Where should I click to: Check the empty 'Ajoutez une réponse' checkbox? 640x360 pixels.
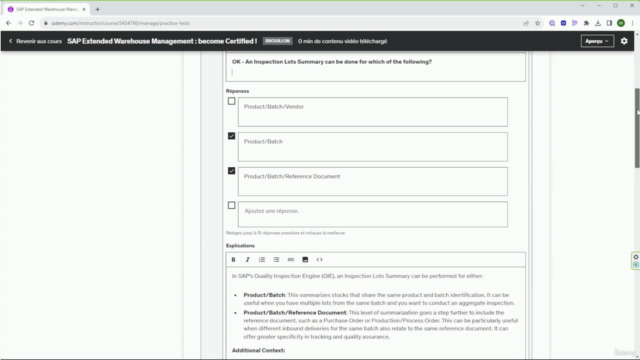tap(231, 205)
